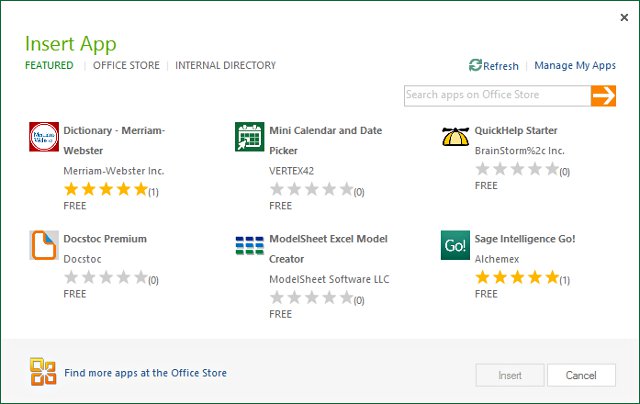This screenshot has width=640, height=404.
Task: Open Find more apps at the Office Store
Action: tap(145, 373)
